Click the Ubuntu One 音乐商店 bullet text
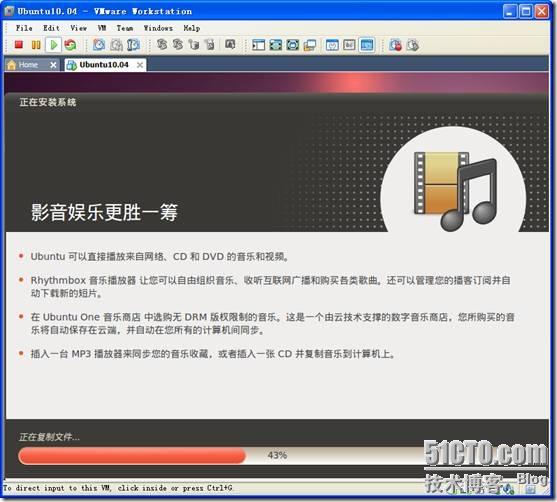 272,324
